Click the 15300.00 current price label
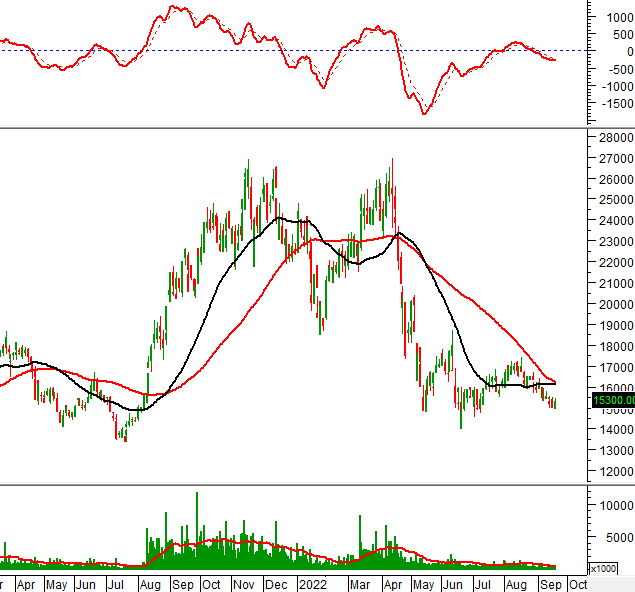 [x=614, y=400]
